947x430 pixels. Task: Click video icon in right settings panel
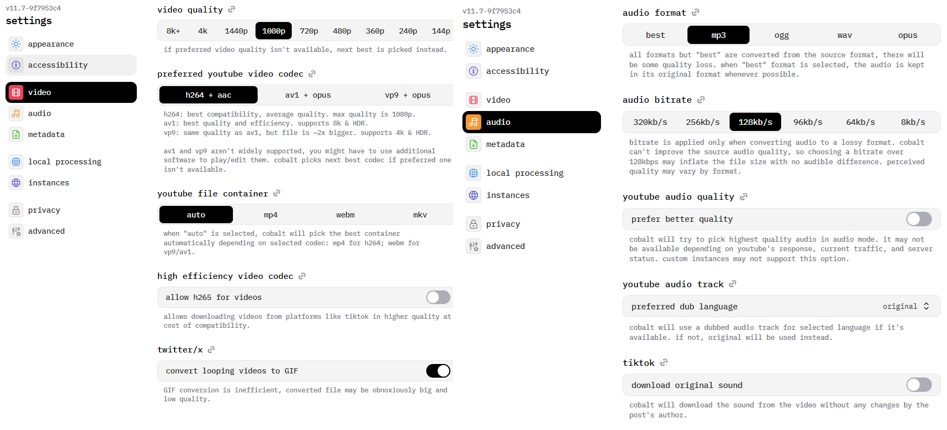(474, 100)
